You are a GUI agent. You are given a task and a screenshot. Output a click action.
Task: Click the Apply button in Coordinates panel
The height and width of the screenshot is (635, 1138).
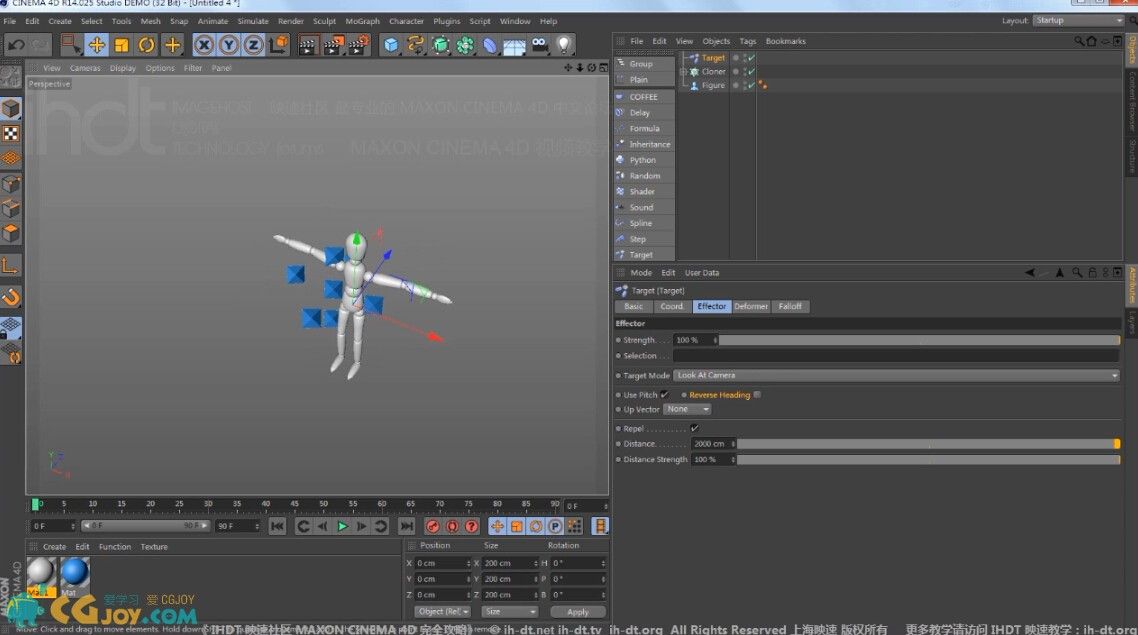578,612
